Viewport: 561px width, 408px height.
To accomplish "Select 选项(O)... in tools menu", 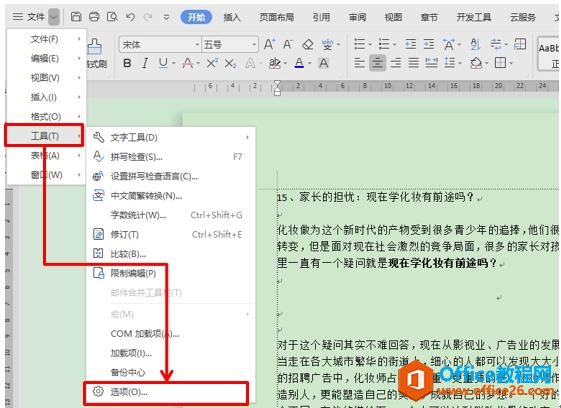I will (x=166, y=392).
